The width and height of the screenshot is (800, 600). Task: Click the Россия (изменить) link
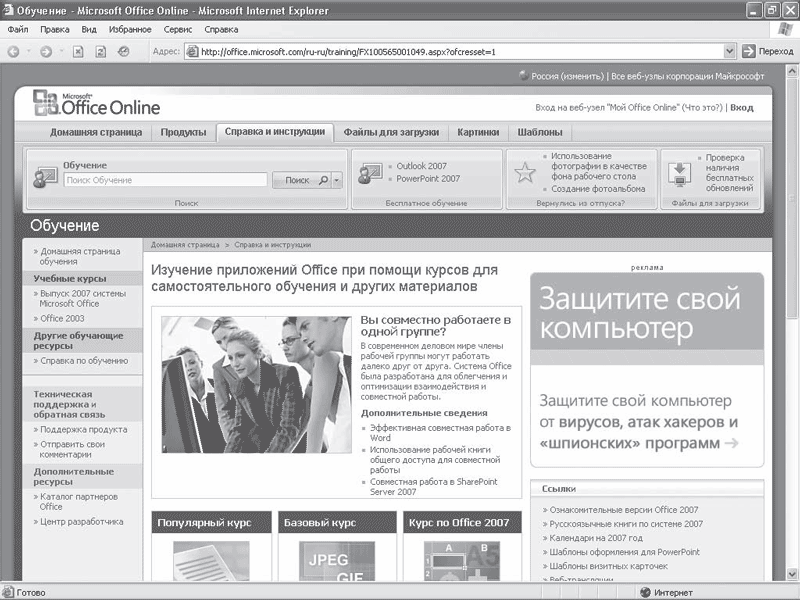tap(567, 76)
